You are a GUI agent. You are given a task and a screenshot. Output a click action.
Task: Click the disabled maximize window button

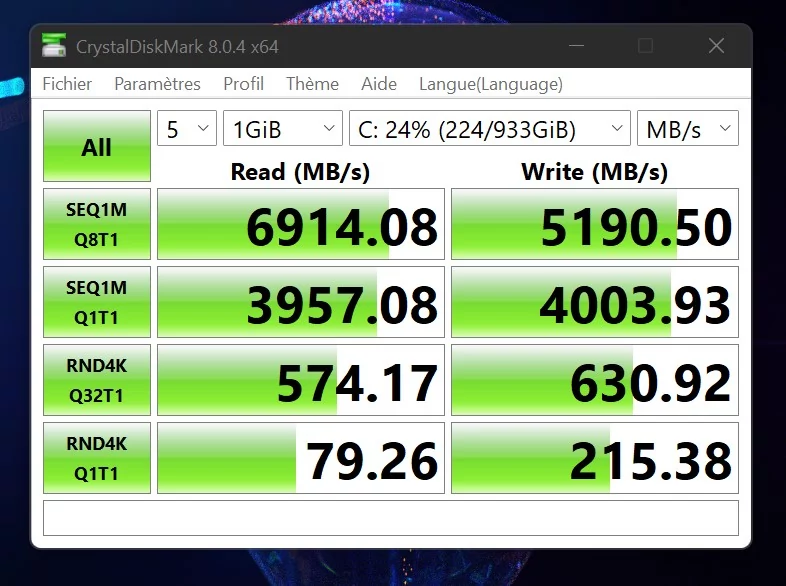pyautogui.click(x=645, y=46)
